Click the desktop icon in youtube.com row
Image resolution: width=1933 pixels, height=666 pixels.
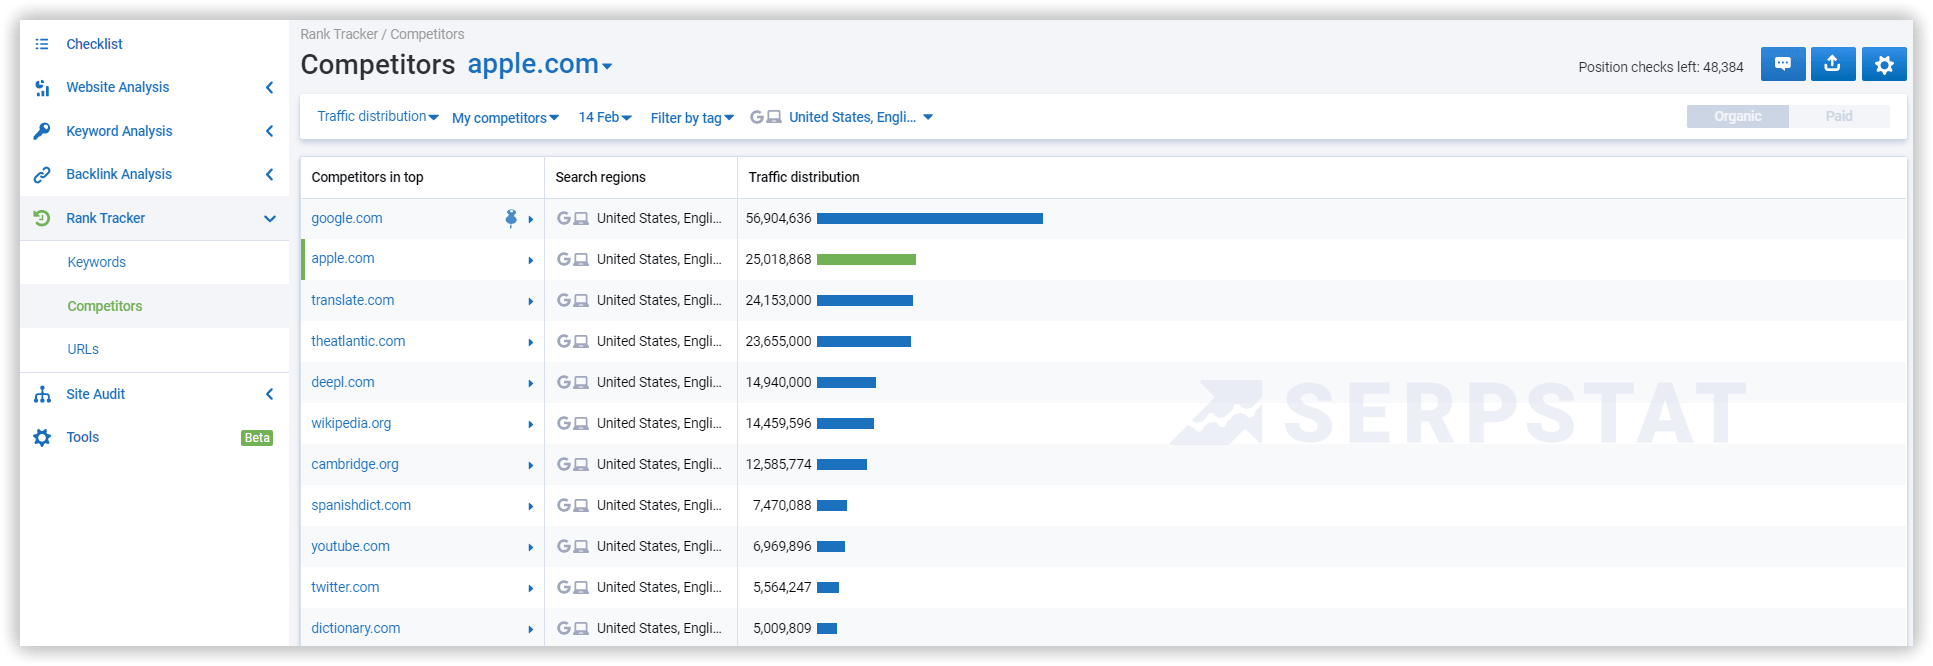[x=581, y=546]
